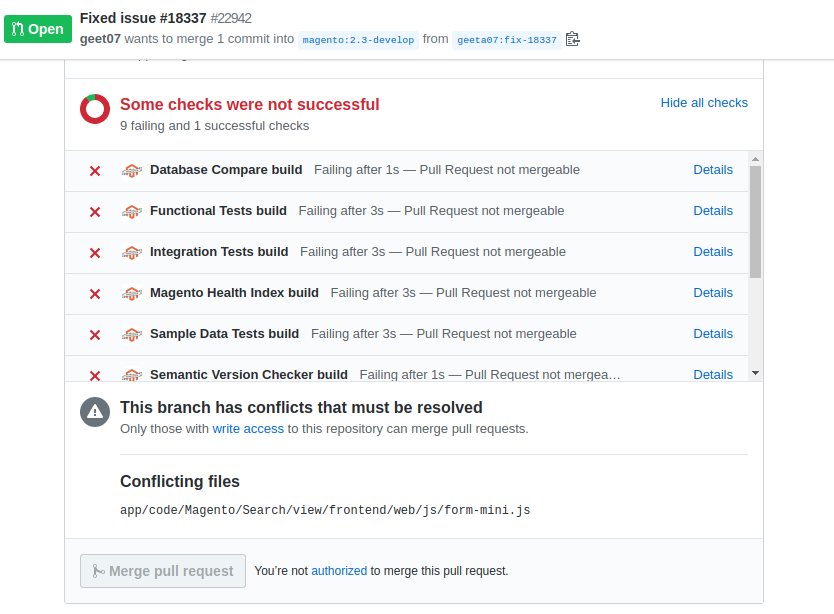This screenshot has height=614, width=834.
Task: Click the pull request number #22942
Action: click(x=231, y=18)
